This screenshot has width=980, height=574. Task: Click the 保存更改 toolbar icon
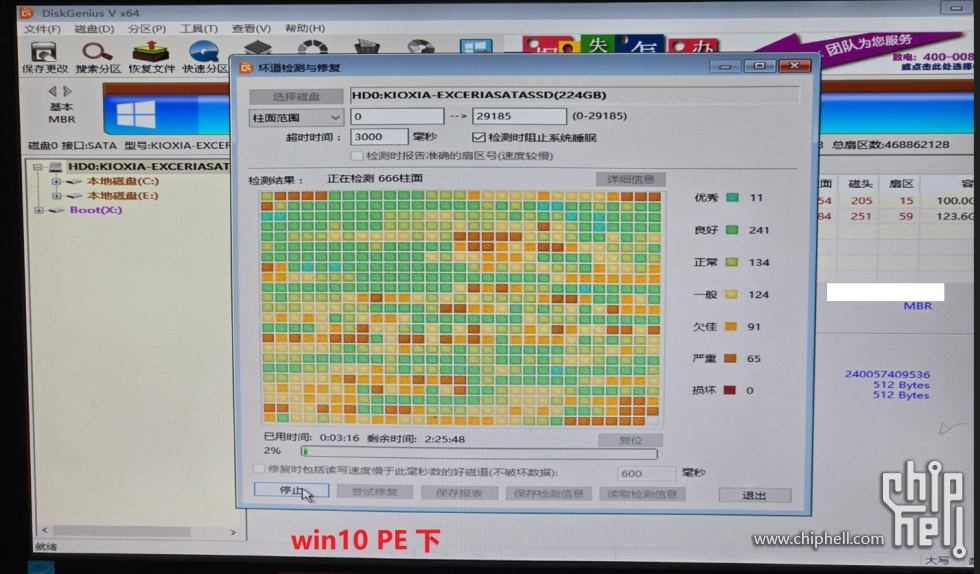[x=44, y=52]
